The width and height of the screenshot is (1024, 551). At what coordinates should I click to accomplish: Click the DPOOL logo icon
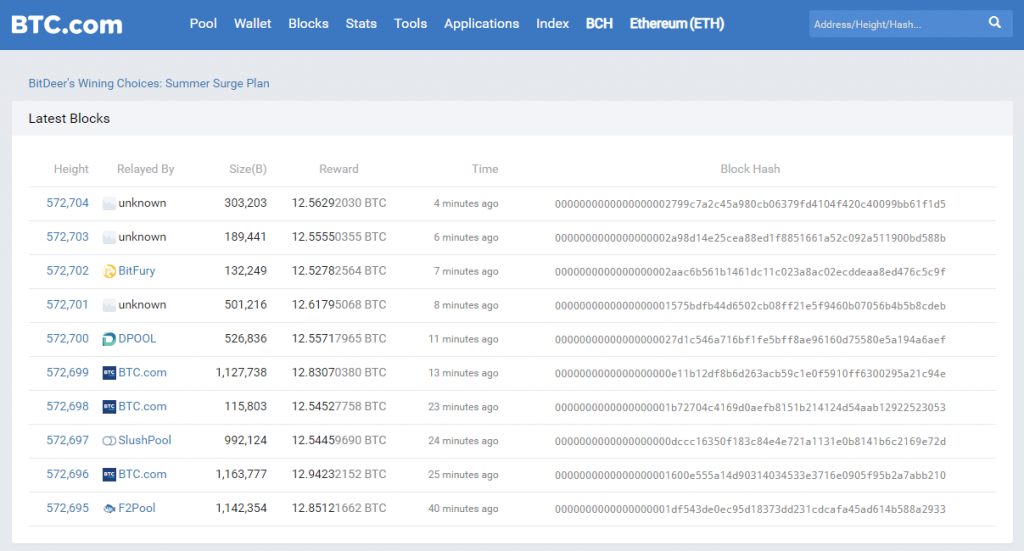(x=109, y=339)
